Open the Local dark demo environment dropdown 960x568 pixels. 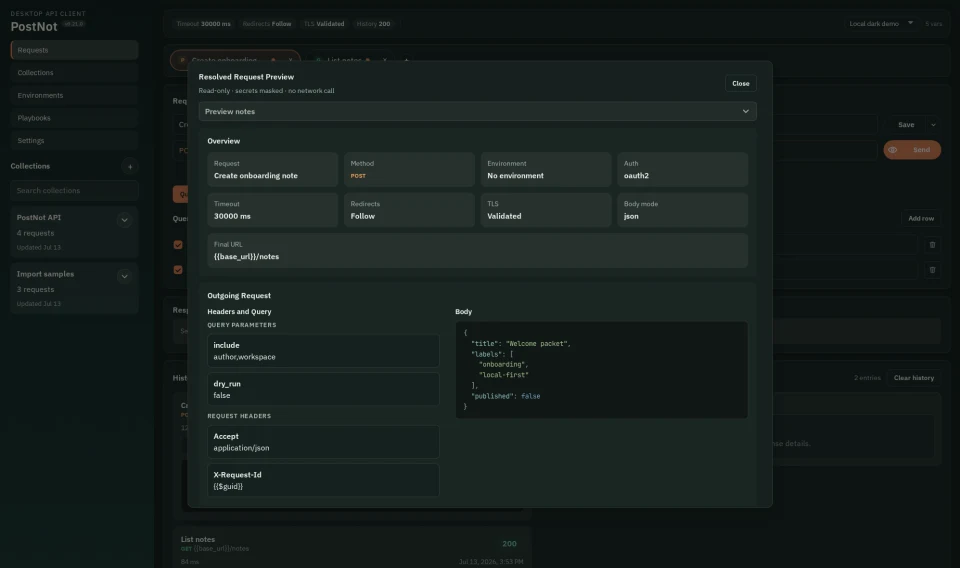pos(880,24)
